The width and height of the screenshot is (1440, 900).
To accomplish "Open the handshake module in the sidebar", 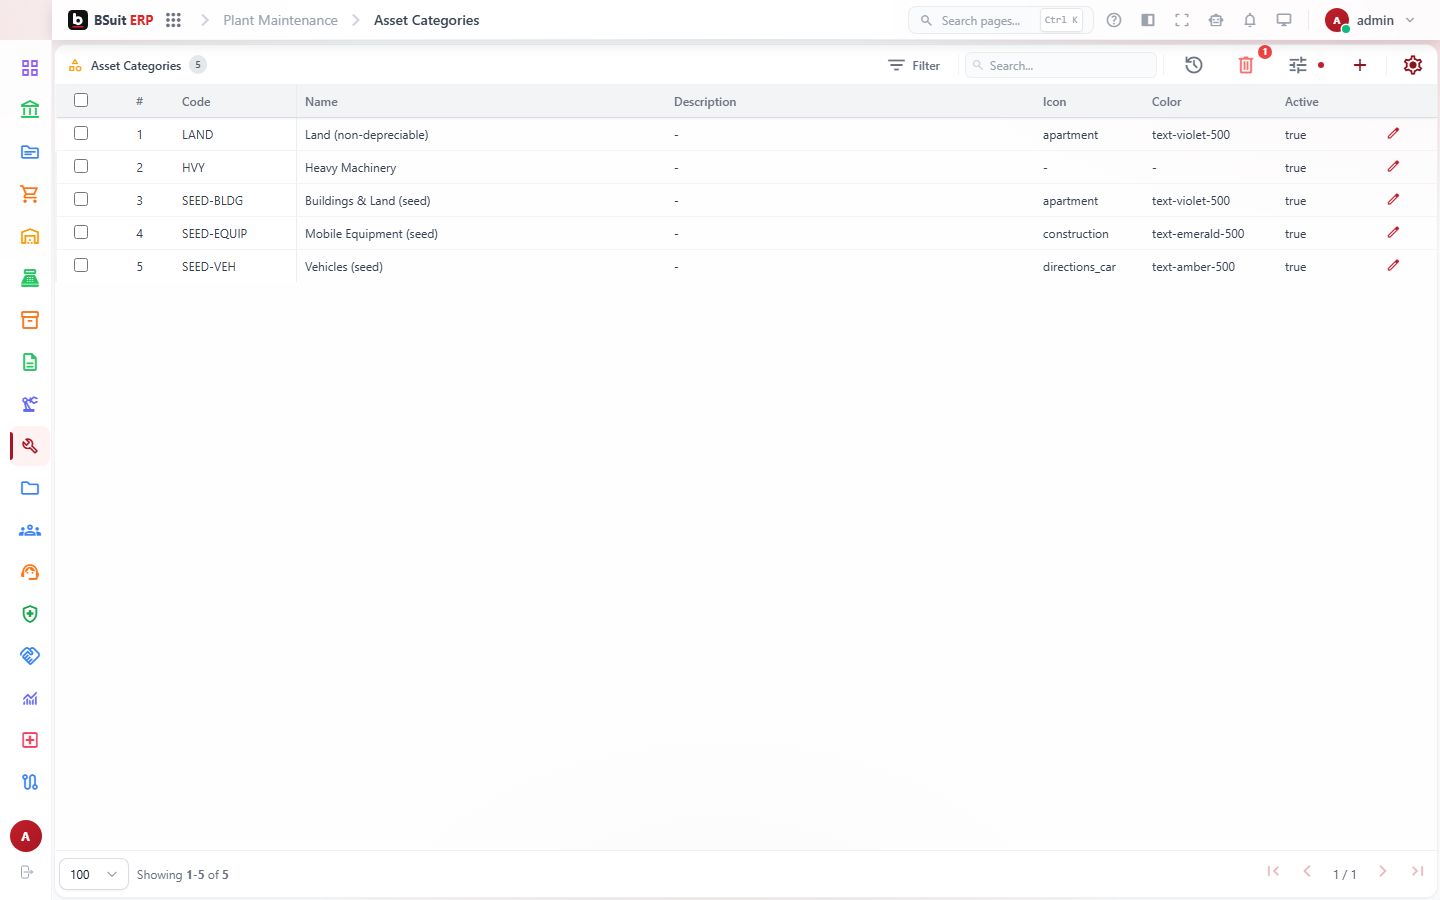I will (30, 656).
